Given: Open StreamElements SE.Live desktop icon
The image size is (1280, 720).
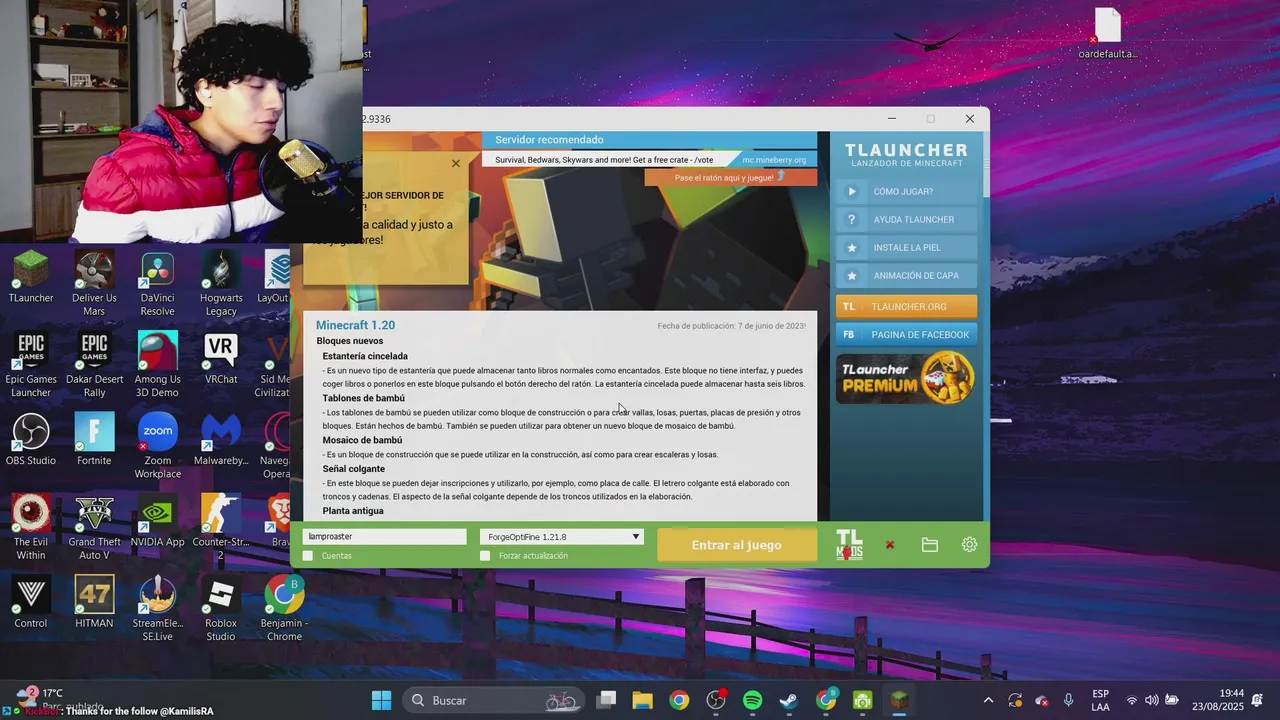Looking at the screenshot, I should (x=157, y=608).
